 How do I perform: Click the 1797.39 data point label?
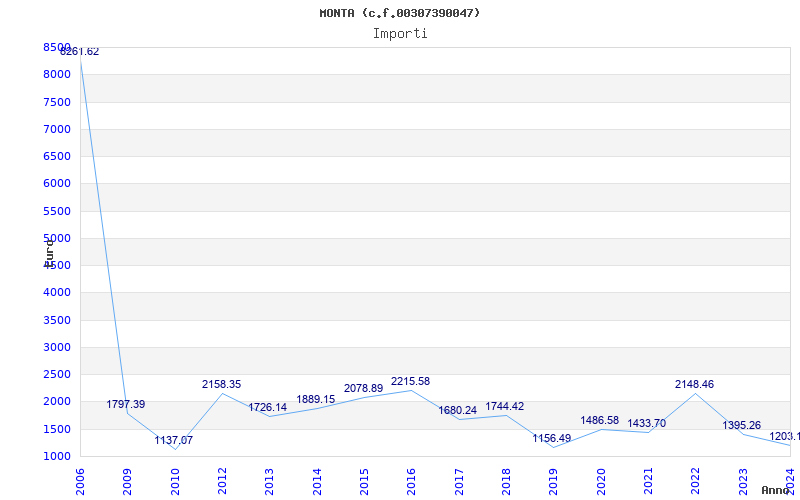tap(126, 405)
